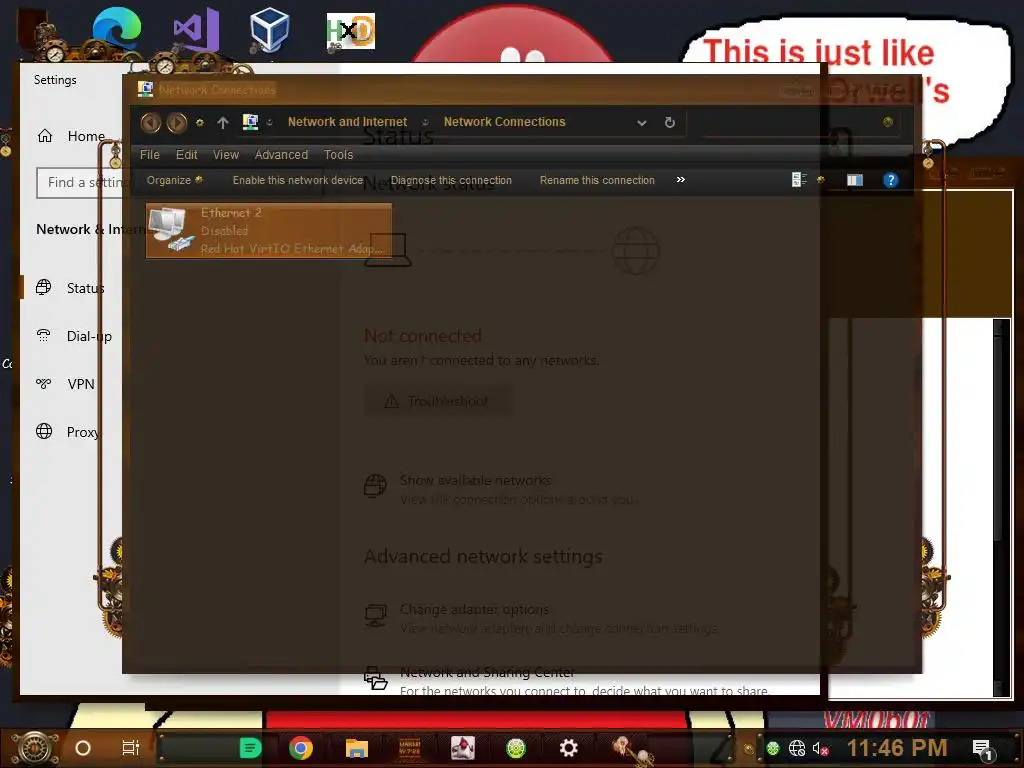Open HxD hex editor desktop shortcut
The height and width of the screenshot is (768, 1024).
point(351,31)
